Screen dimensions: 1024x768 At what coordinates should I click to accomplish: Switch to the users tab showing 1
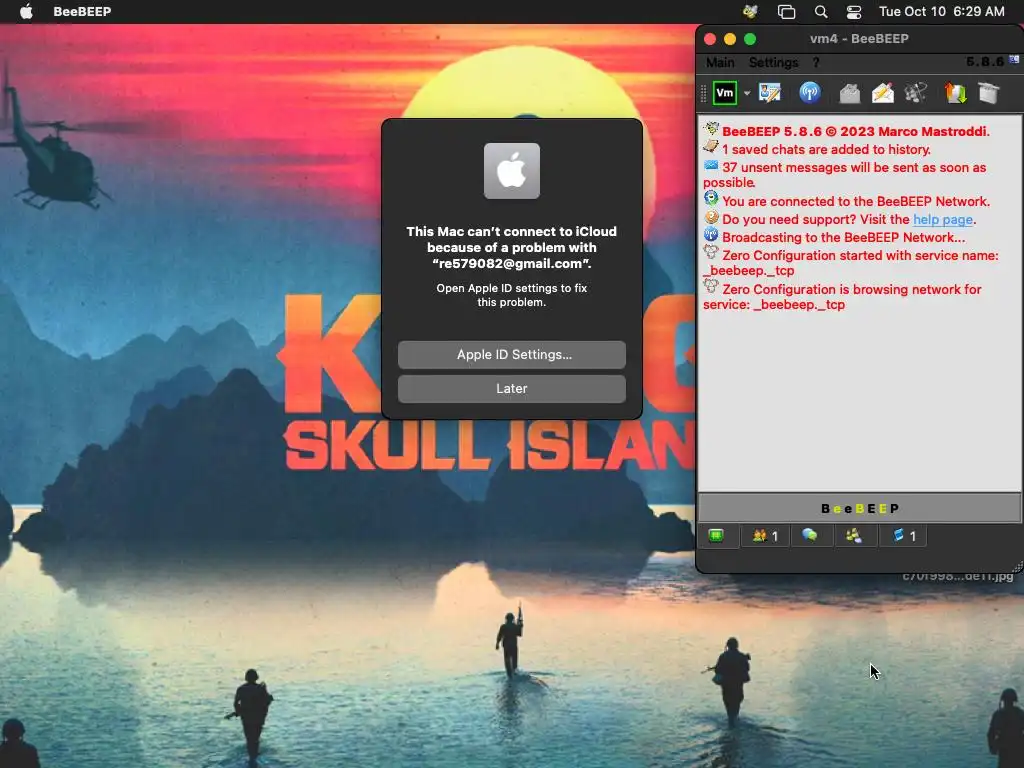765,536
